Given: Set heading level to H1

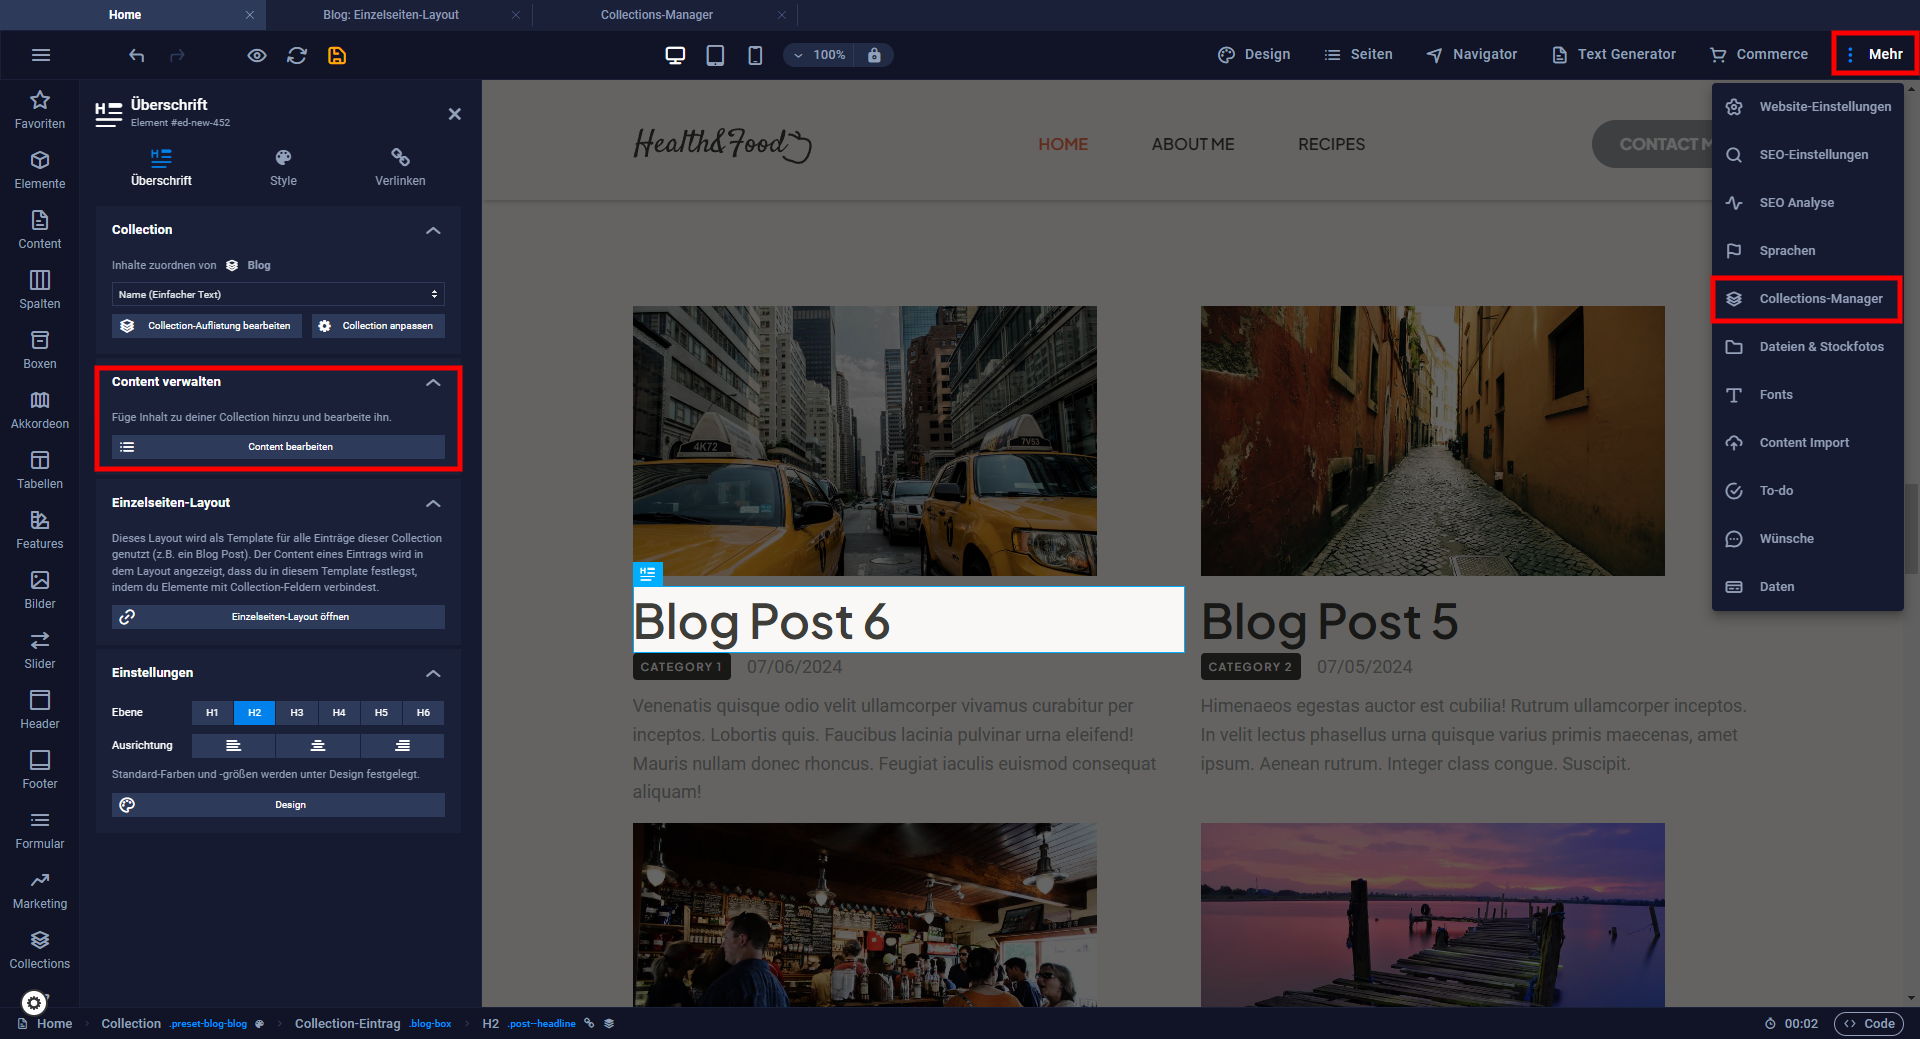Looking at the screenshot, I should coord(212,713).
